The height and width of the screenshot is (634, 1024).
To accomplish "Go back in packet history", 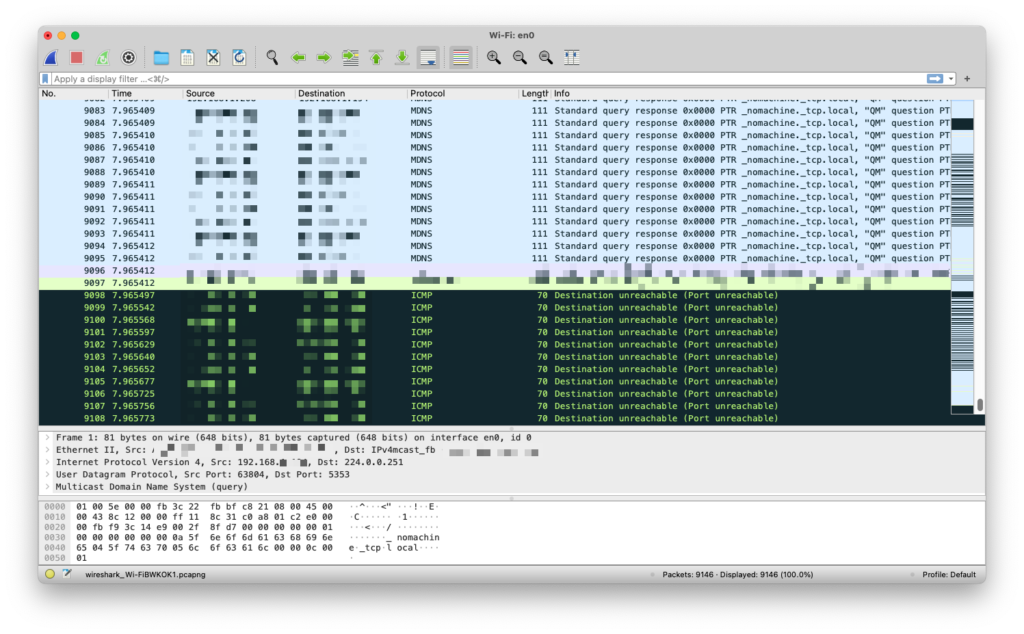I will coord(298,57).
